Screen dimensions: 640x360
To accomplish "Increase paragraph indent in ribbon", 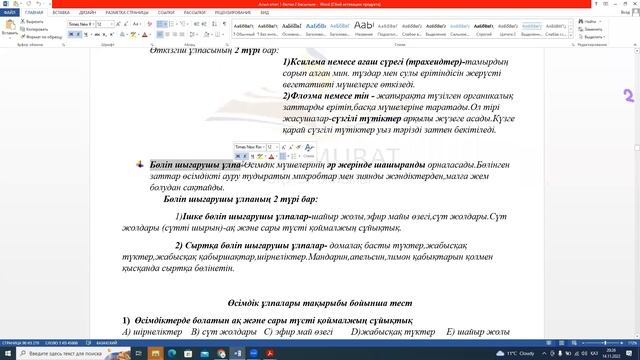I will [x=204, y=24].
